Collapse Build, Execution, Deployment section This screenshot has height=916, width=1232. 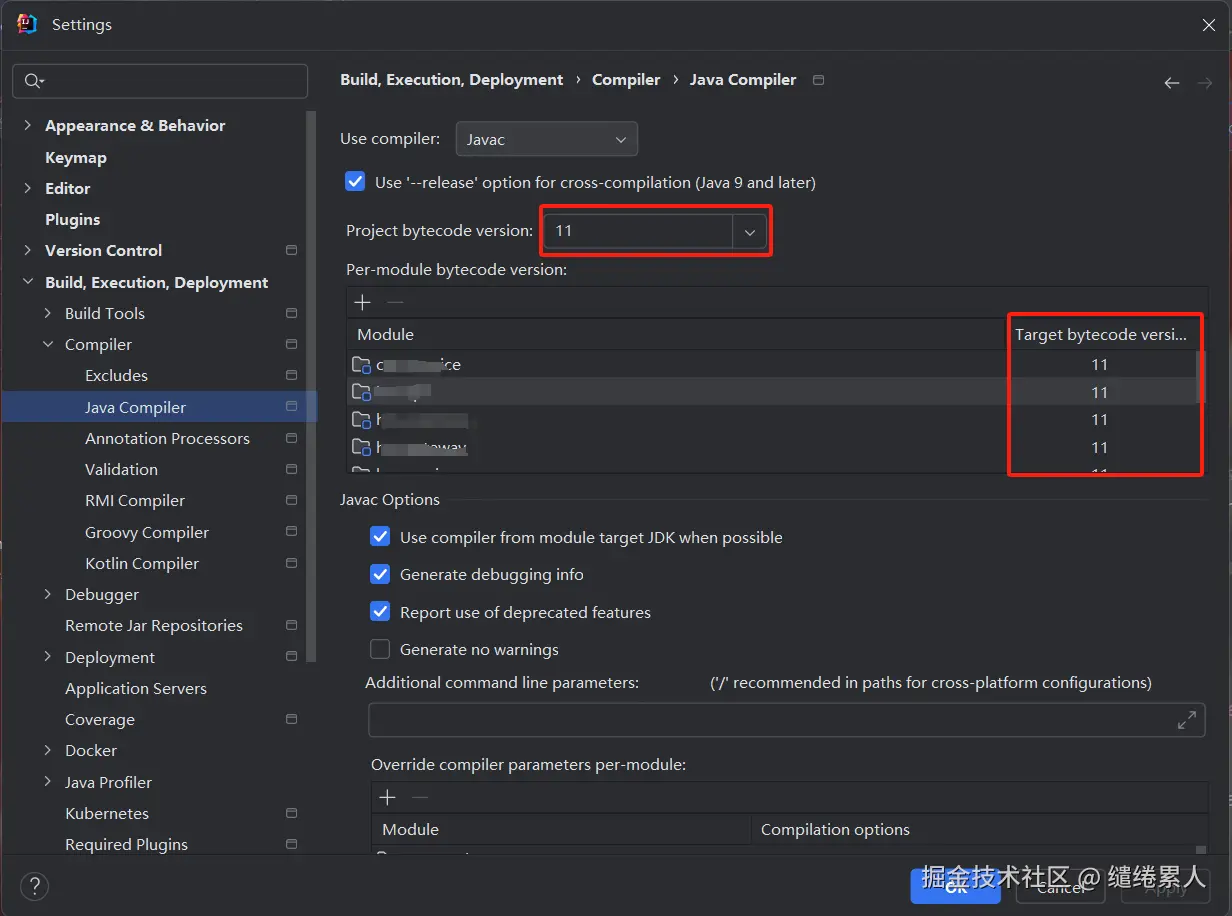coord(28,282)
